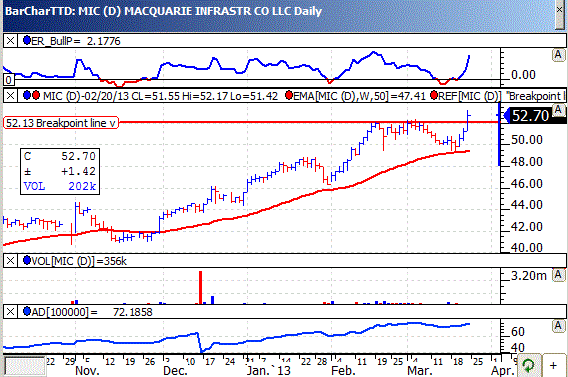568x377 pixels.
Task: Click the tall red volume spike bar
Action: click(200, 287)
